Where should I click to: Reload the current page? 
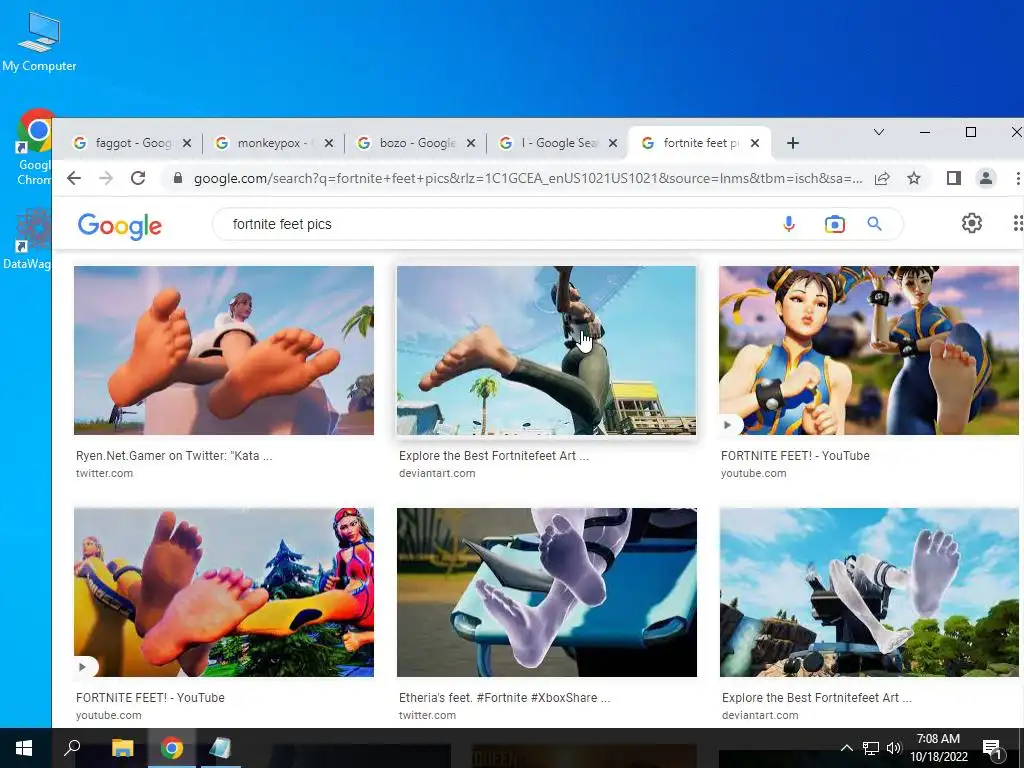pos(138,178)
